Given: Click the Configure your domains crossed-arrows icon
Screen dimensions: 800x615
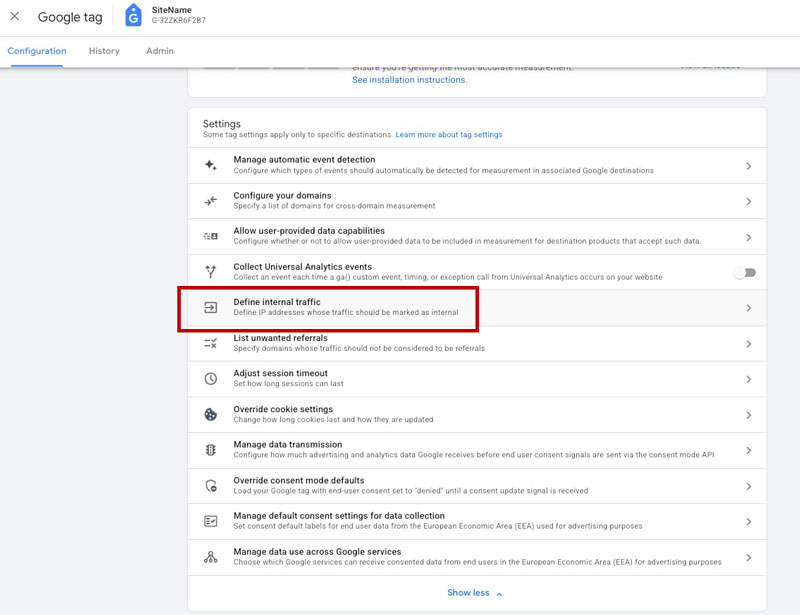Looking at the screenshot, I should pyautogui.click(x=212, y=202).
